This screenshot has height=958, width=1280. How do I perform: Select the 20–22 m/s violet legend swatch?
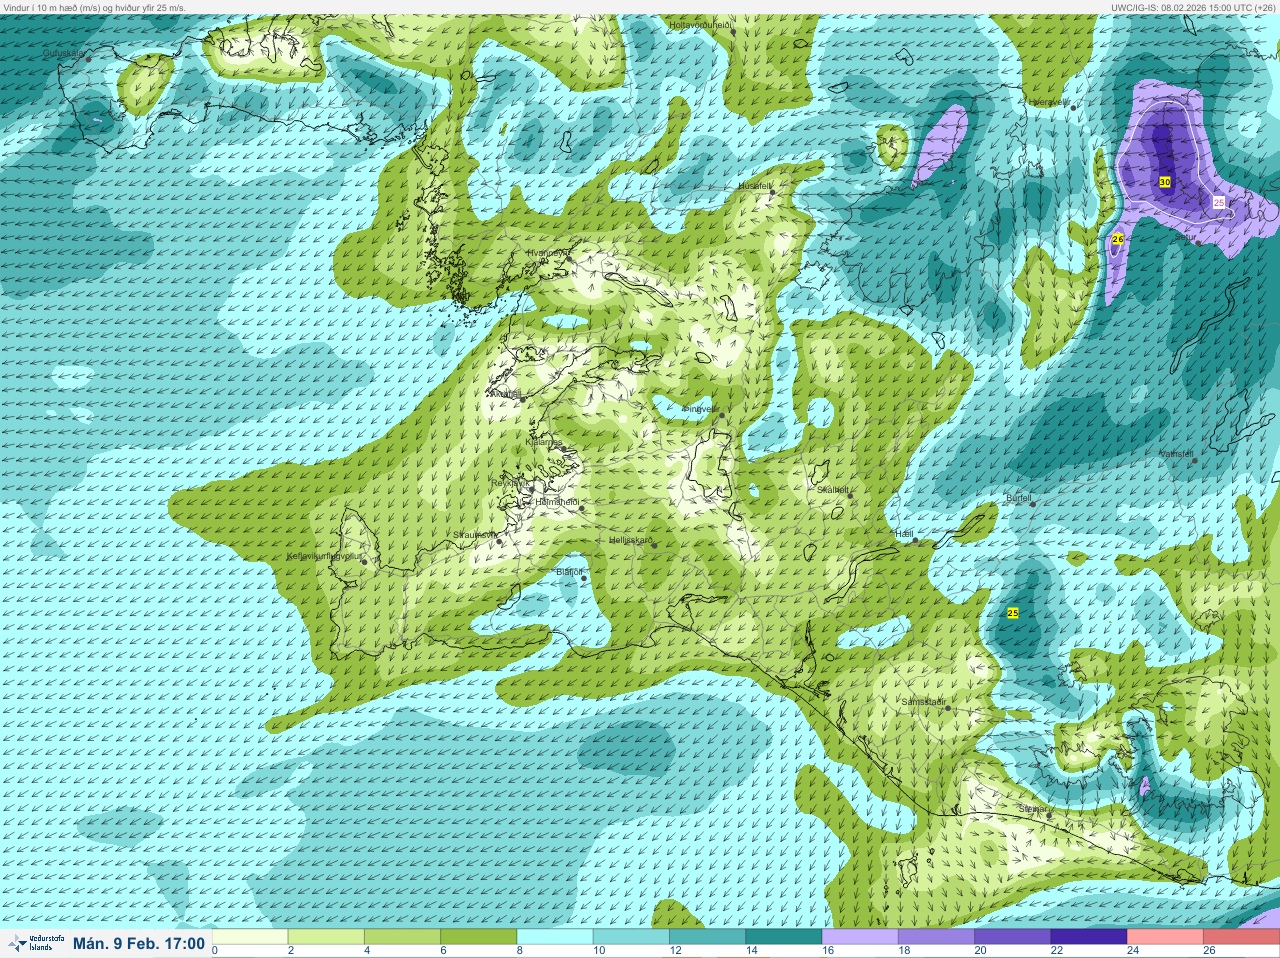tap(1012, 937)
